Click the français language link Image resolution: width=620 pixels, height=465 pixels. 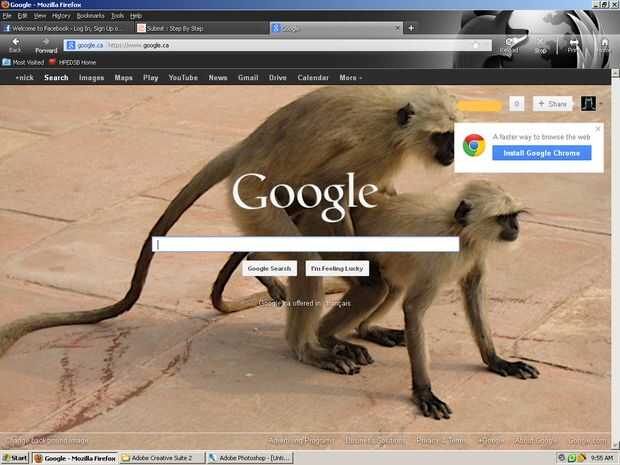(338, 303)
